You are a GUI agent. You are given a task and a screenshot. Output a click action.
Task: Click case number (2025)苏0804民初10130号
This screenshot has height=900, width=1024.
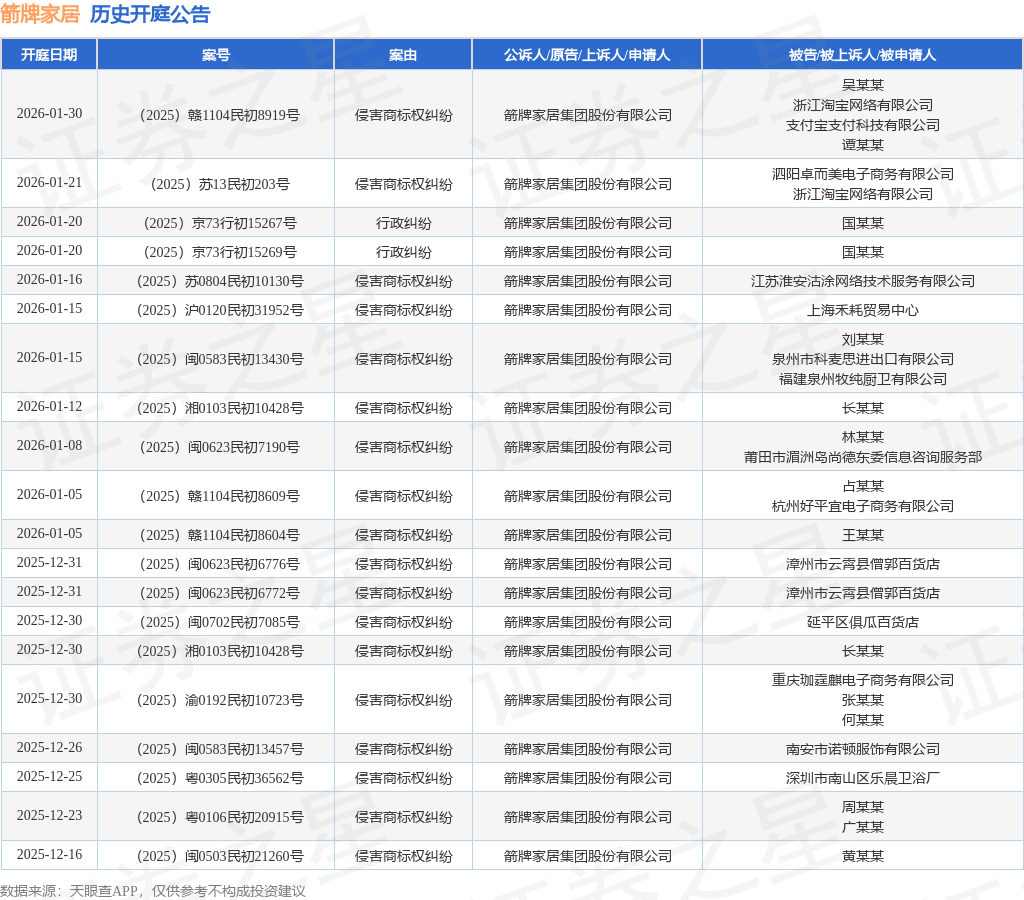pos(220,281)
